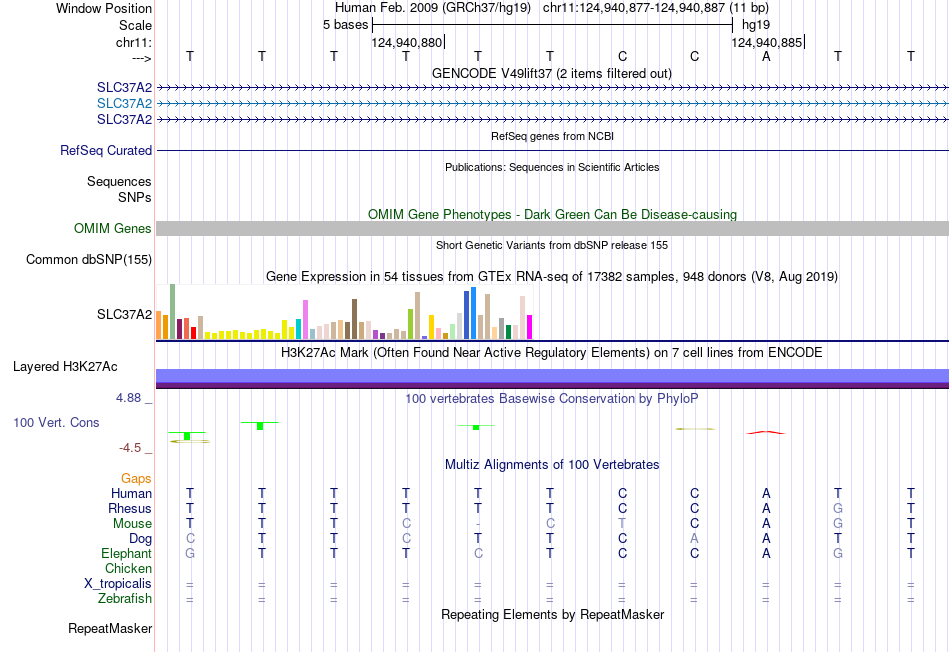The image size is (950, 652).
Task: Click the 4.88 PhyloP upper limit value
Action: [x=128, y=398]
